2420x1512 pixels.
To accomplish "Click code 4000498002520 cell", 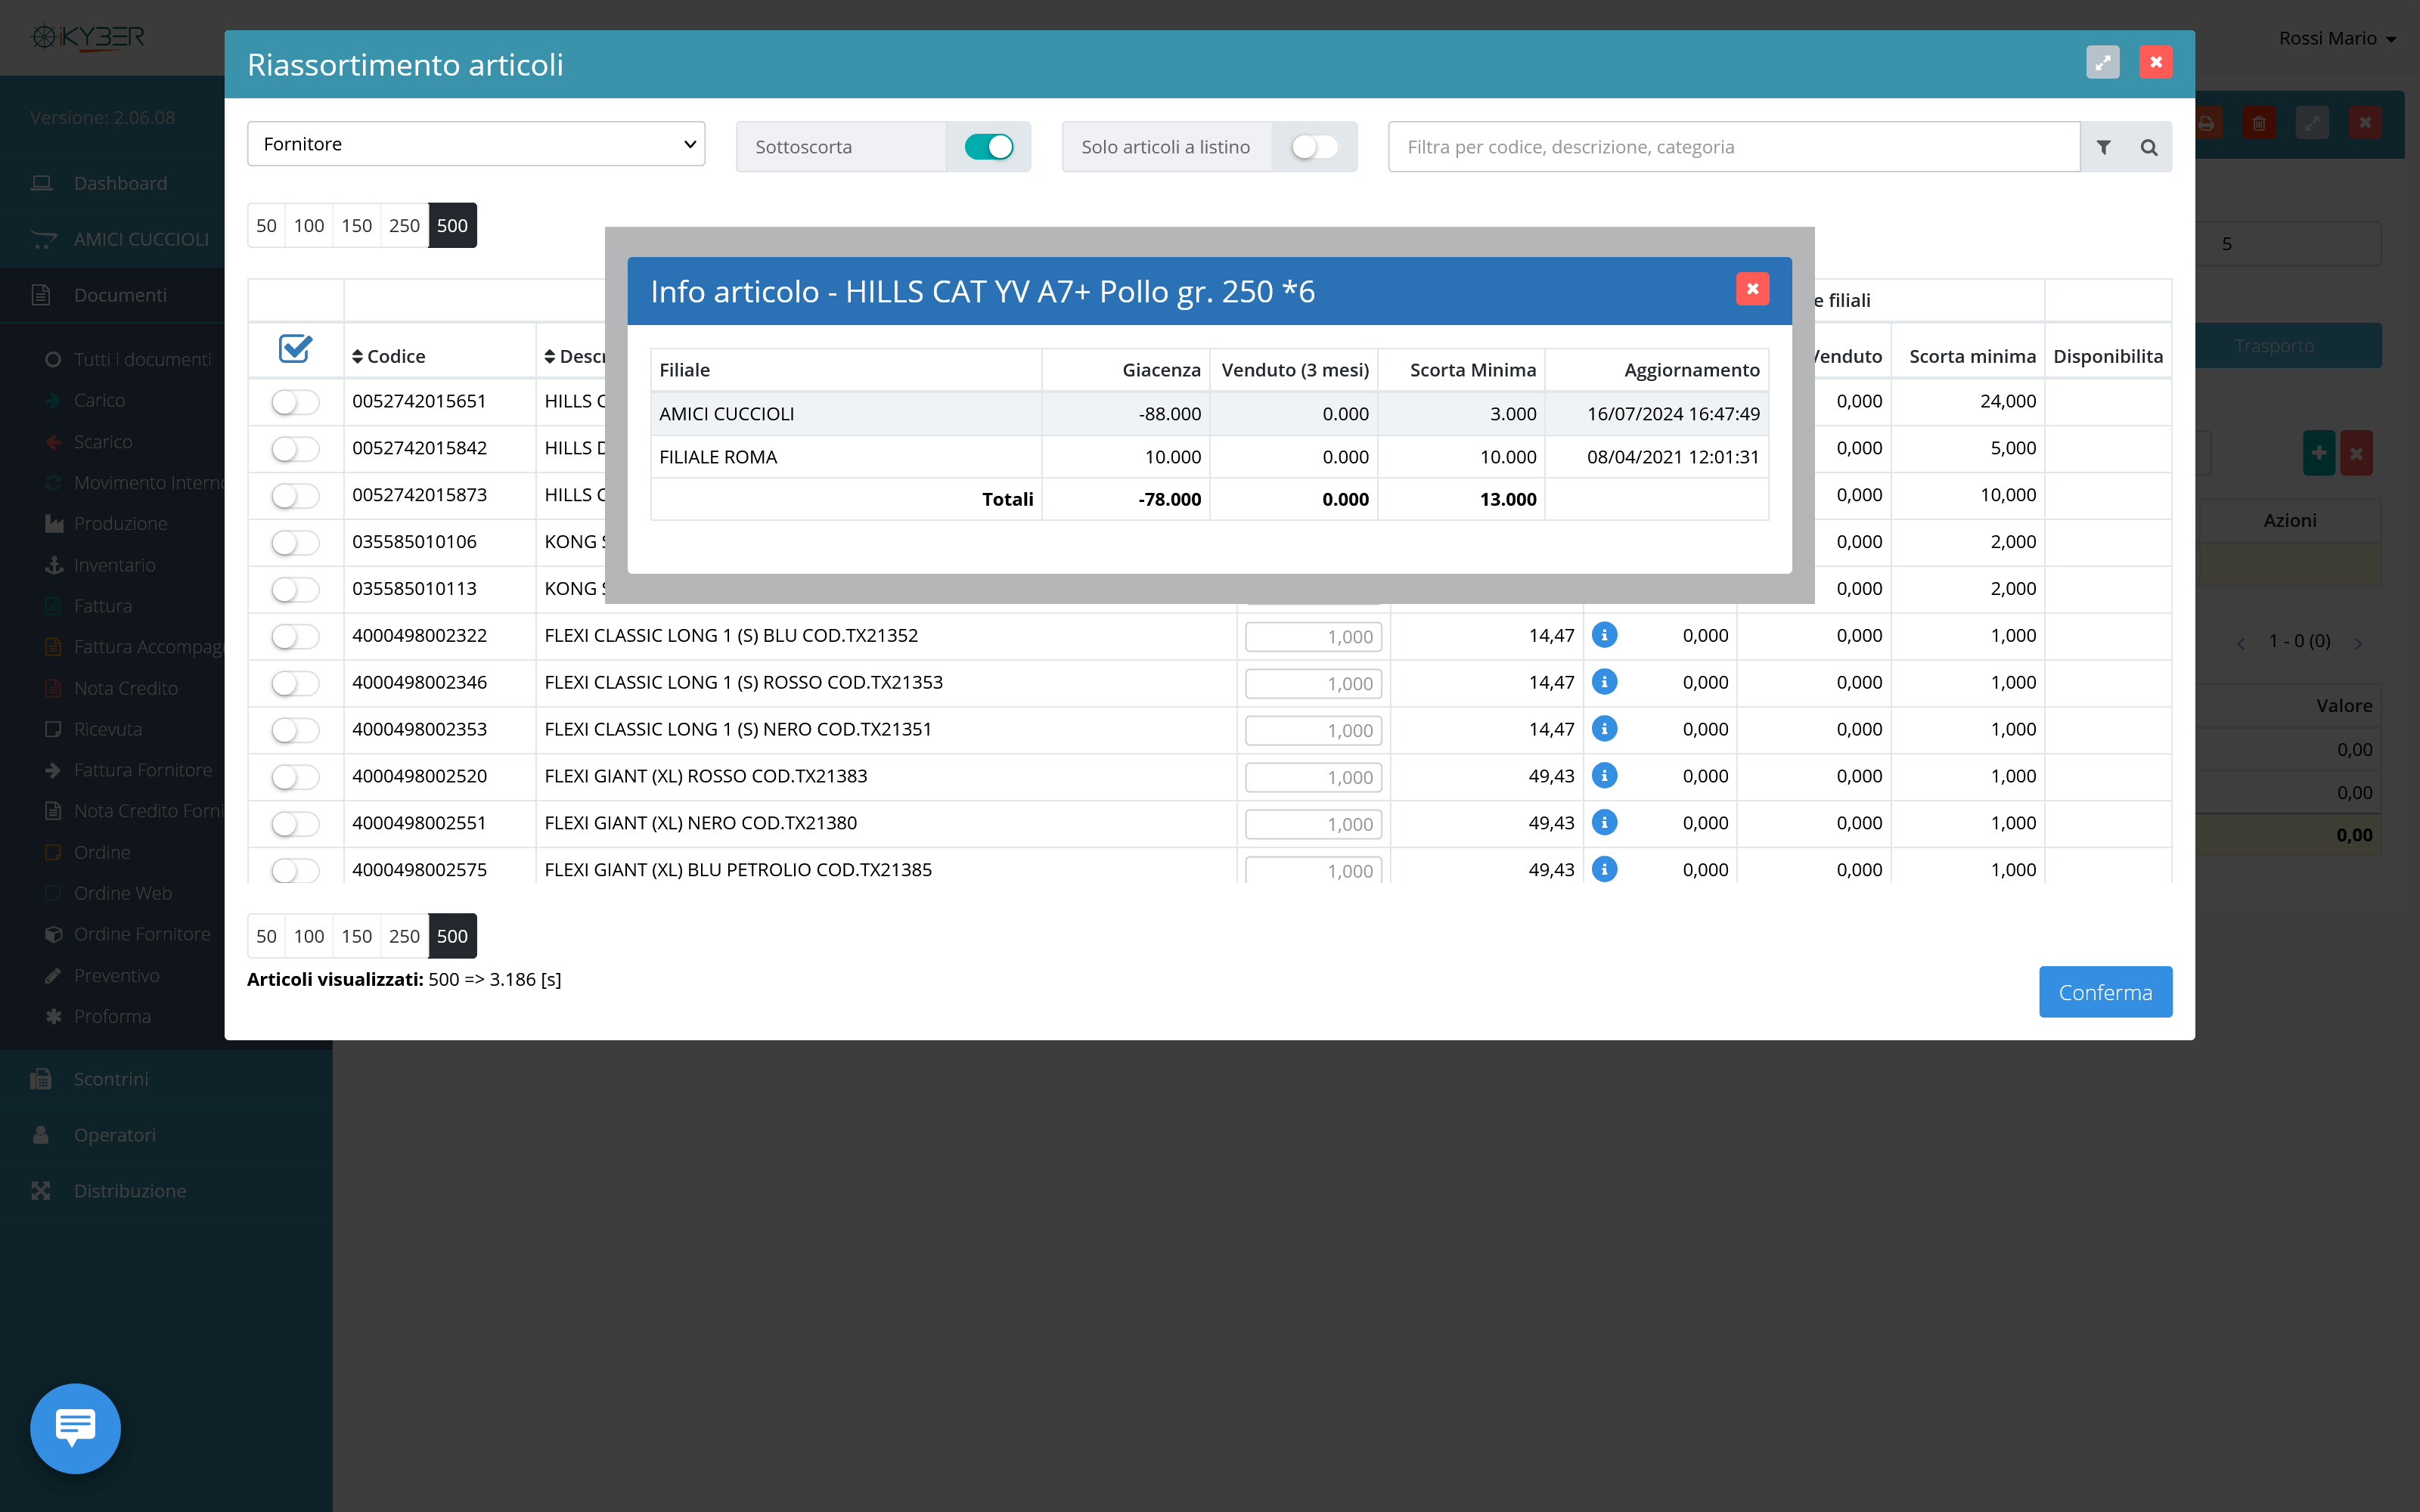I will [440, 777].
